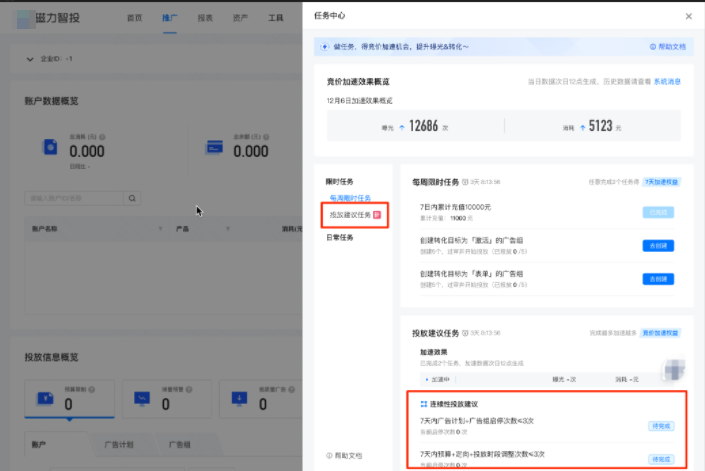Click the timer icon next to 投放建议任务 heading
The image size is (705, 471).
465,333
